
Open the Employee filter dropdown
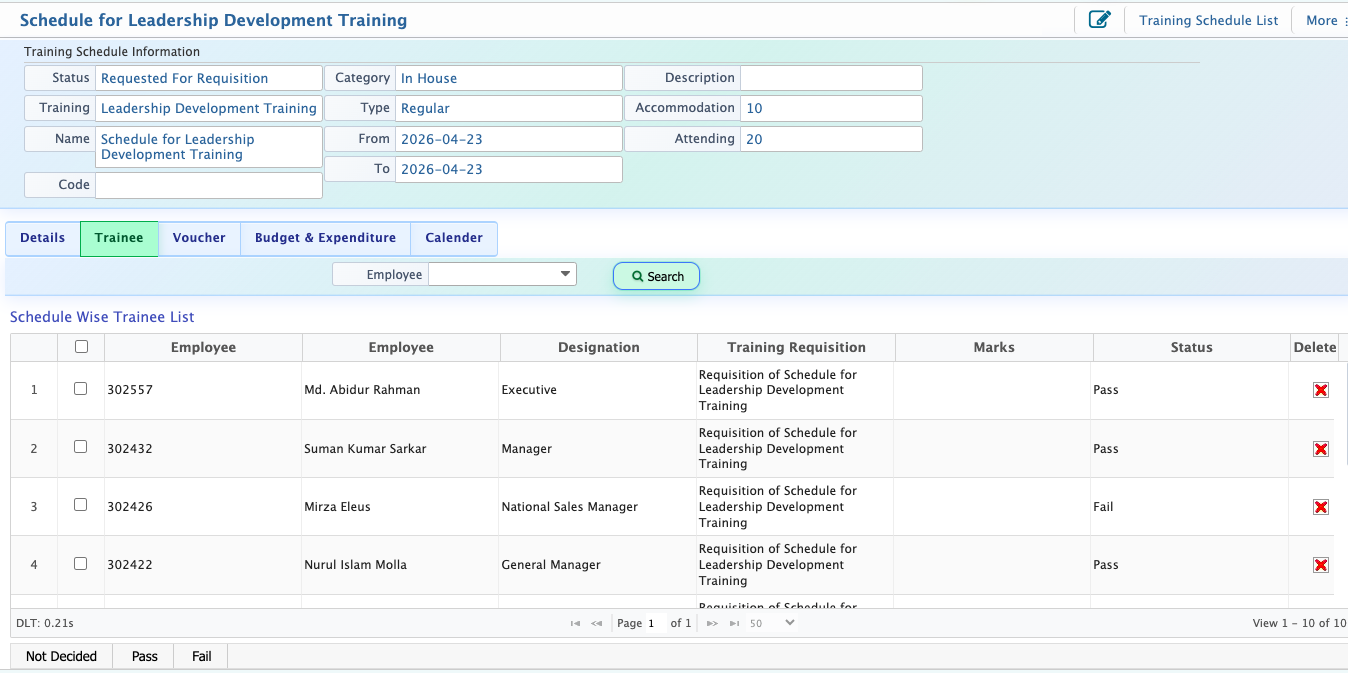[x=502, y=274]
